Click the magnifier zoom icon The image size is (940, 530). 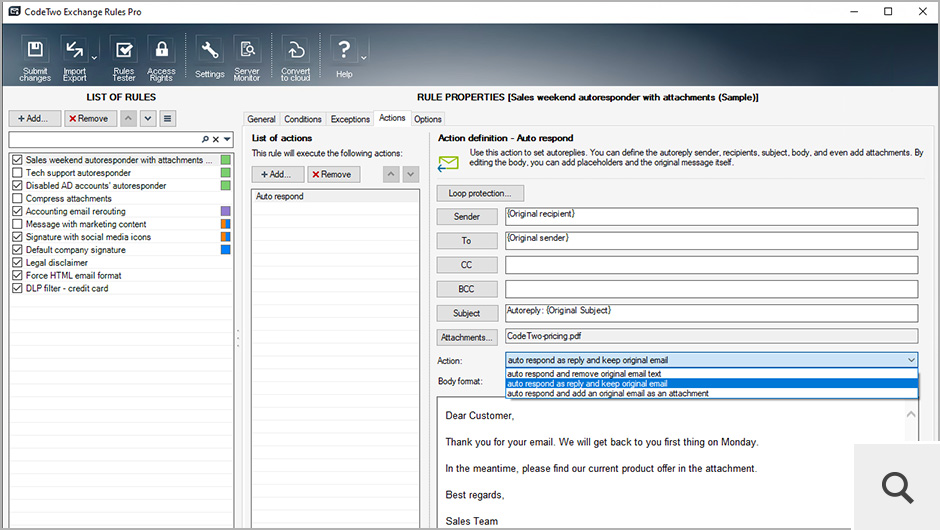pos(897,487)
